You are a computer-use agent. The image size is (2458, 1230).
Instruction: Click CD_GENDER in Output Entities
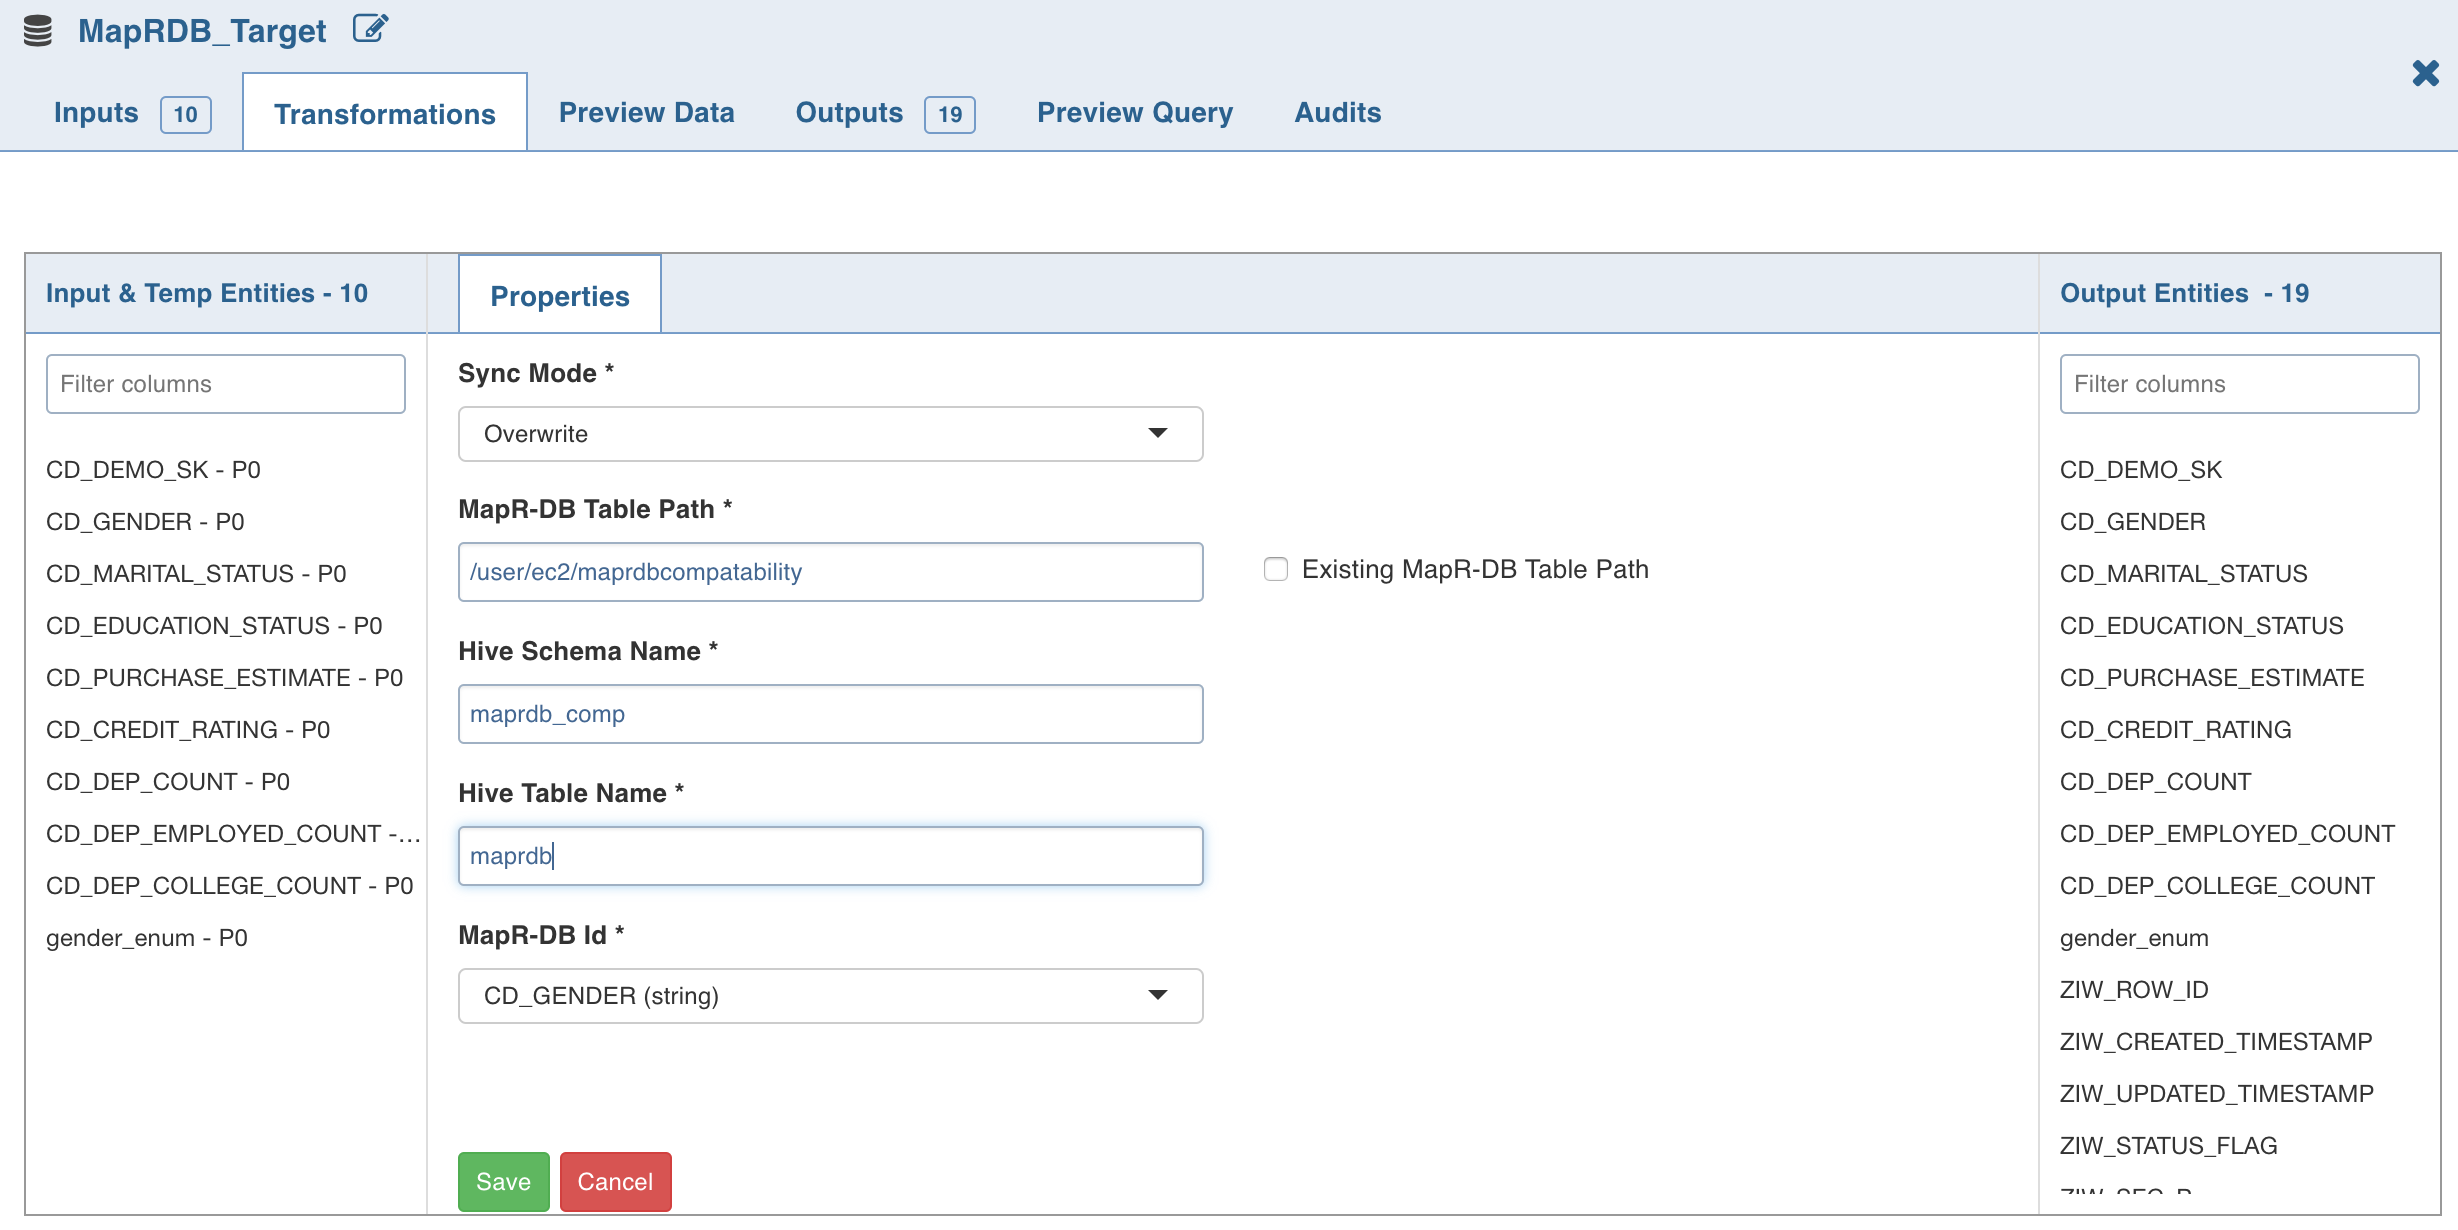tap(2133, 522)
